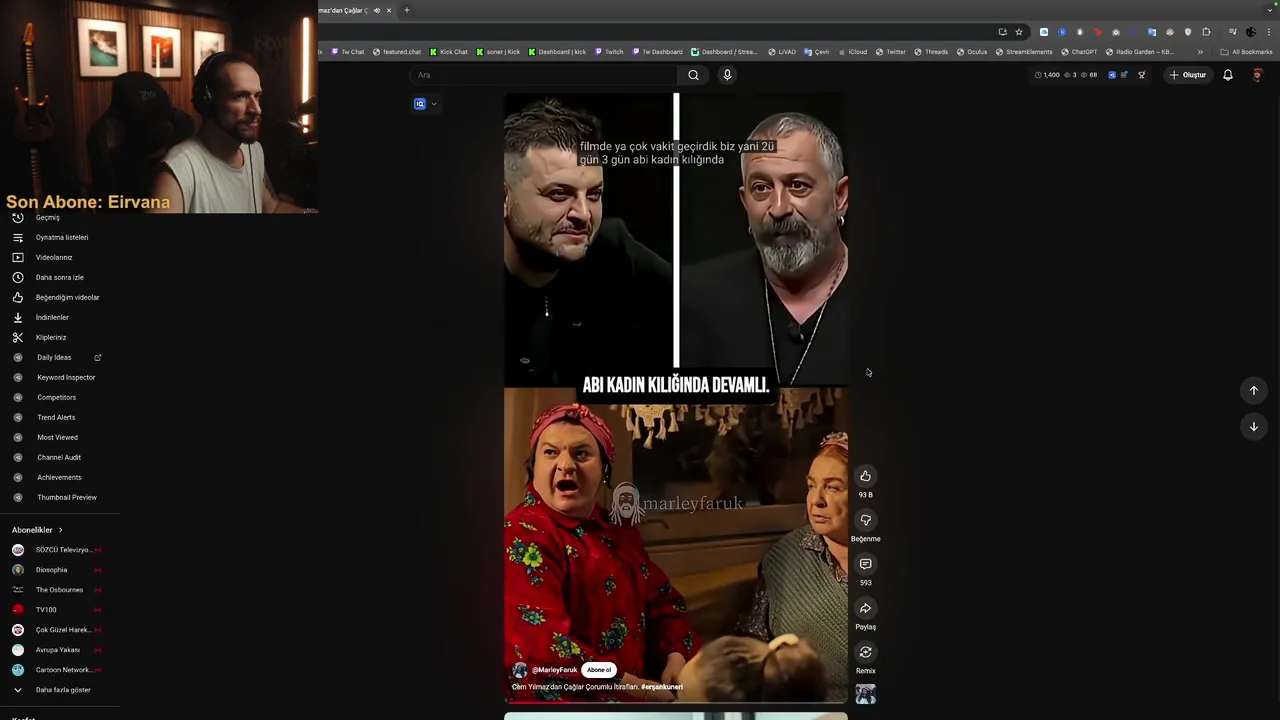The image size is (1280, 720).
Task: Open Avrupa Yakası subscription channel
Action: 58,650
